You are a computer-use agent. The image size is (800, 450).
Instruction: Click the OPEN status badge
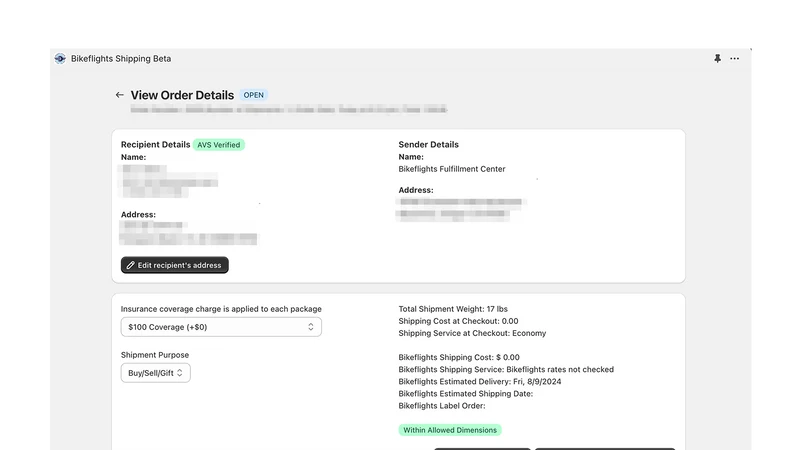pyautogui.click(x=254, y=95)
